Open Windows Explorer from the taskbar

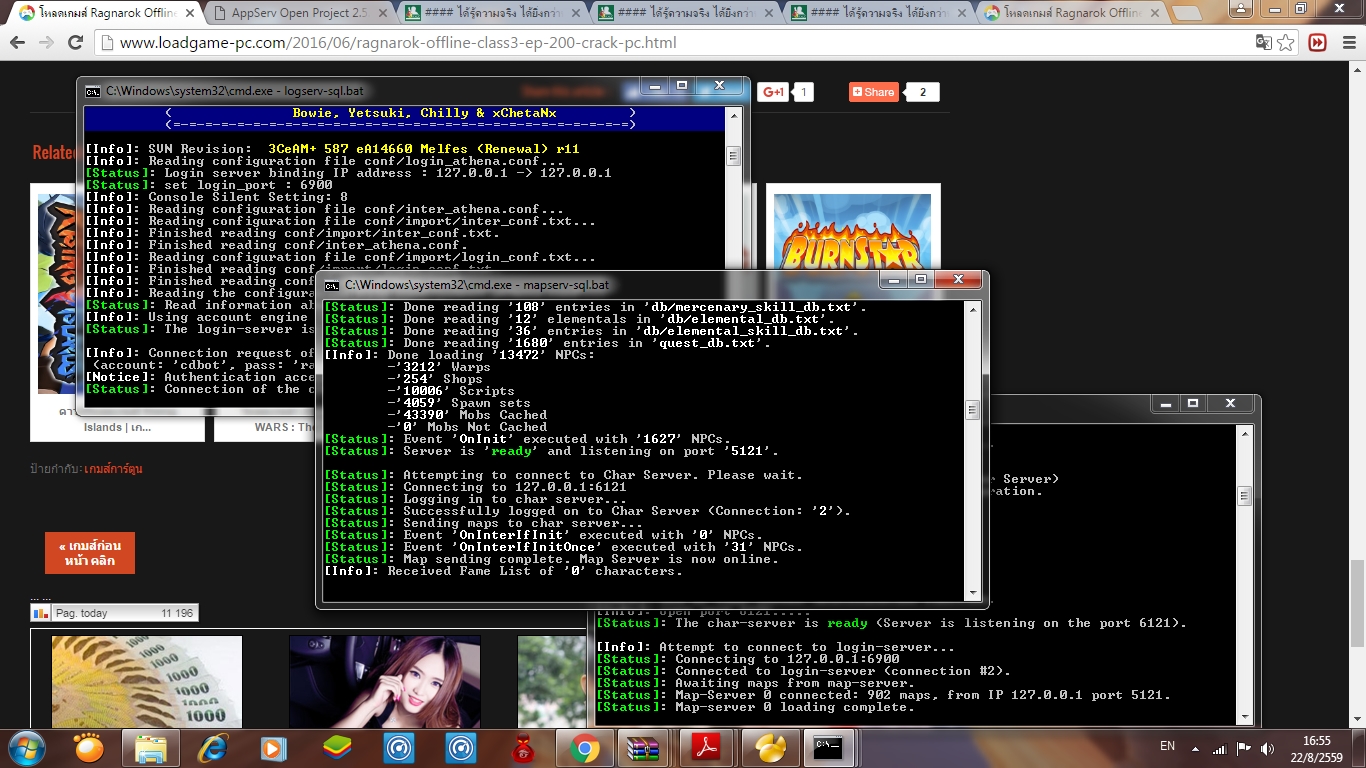pyautogui.click(x=151, y=748)
